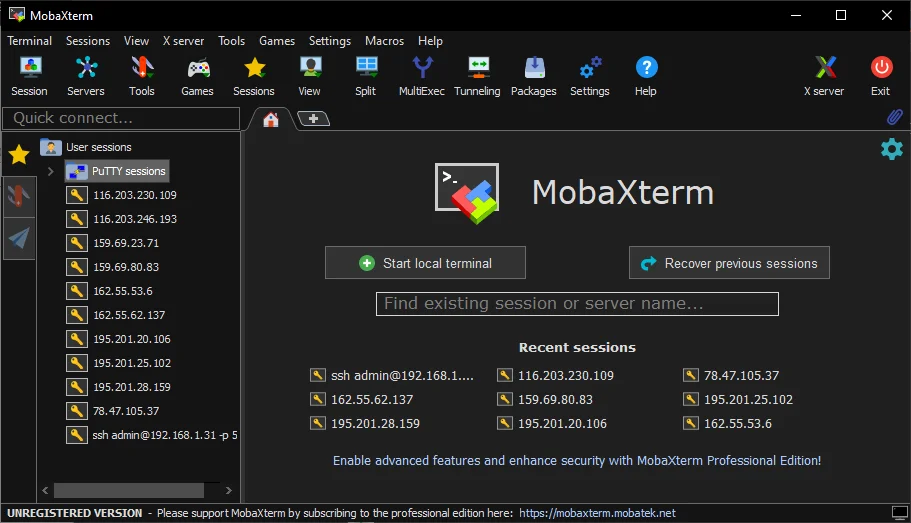This screenshot has width=911, height=523.
Task: Toggle the X server toolbar icon
Action: 824,76
